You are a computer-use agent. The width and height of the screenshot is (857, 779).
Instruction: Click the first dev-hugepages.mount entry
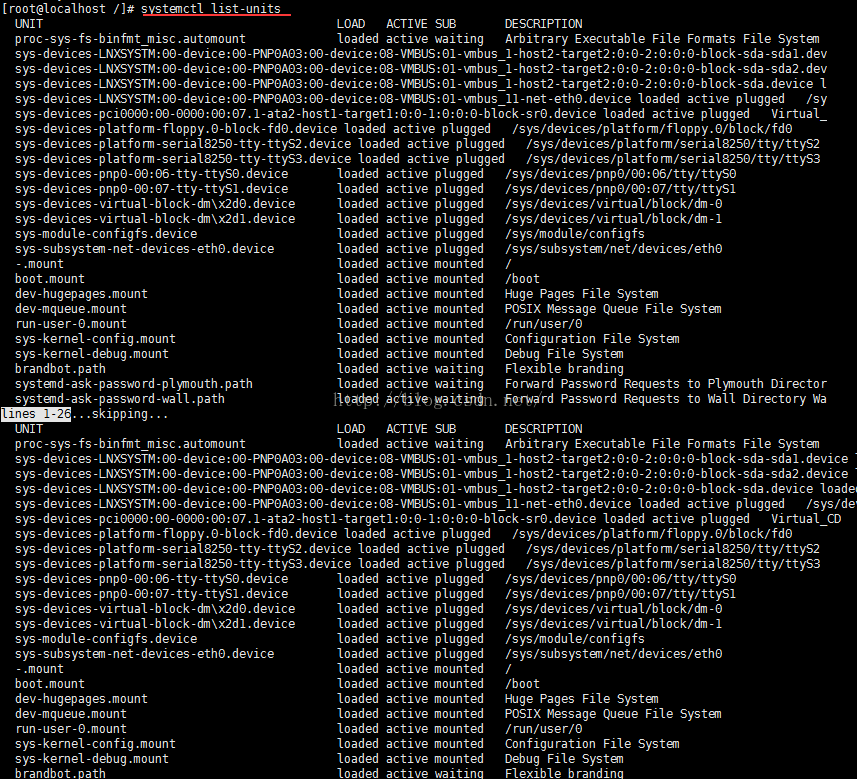(81, 294)
